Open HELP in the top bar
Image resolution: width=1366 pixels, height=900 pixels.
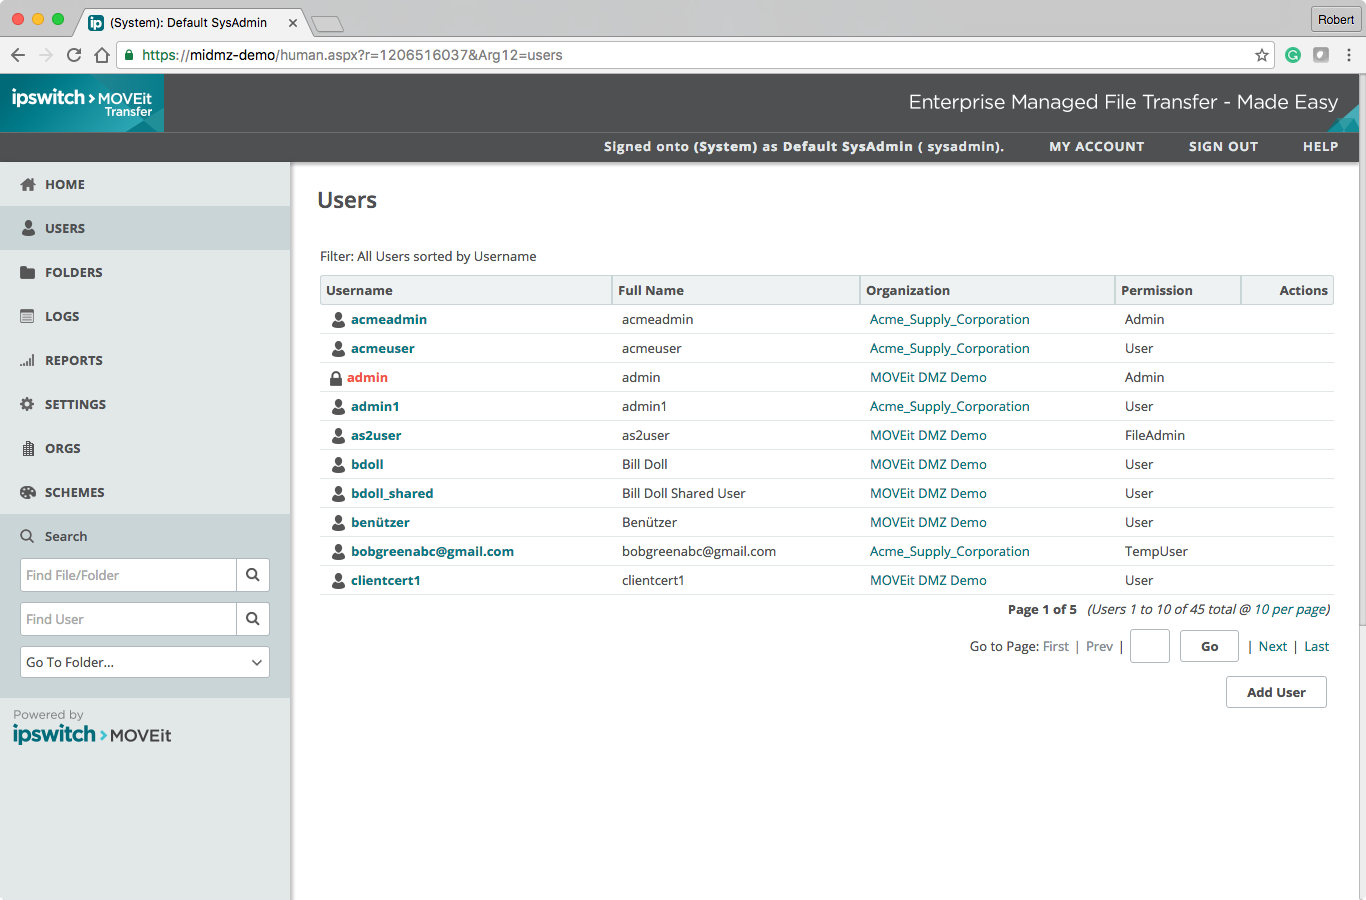1320,146
